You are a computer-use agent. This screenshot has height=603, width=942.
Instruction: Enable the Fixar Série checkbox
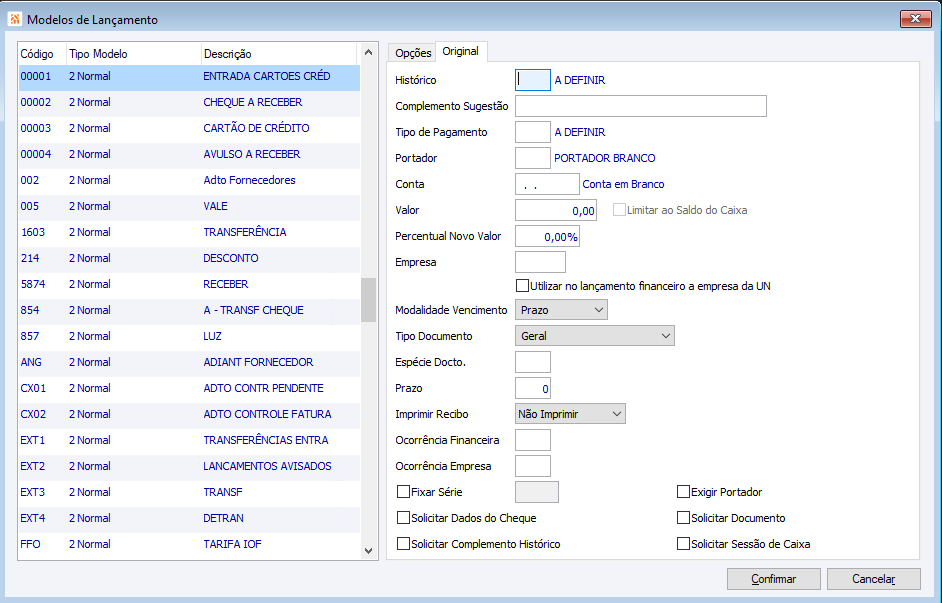(x=404, y=492)
